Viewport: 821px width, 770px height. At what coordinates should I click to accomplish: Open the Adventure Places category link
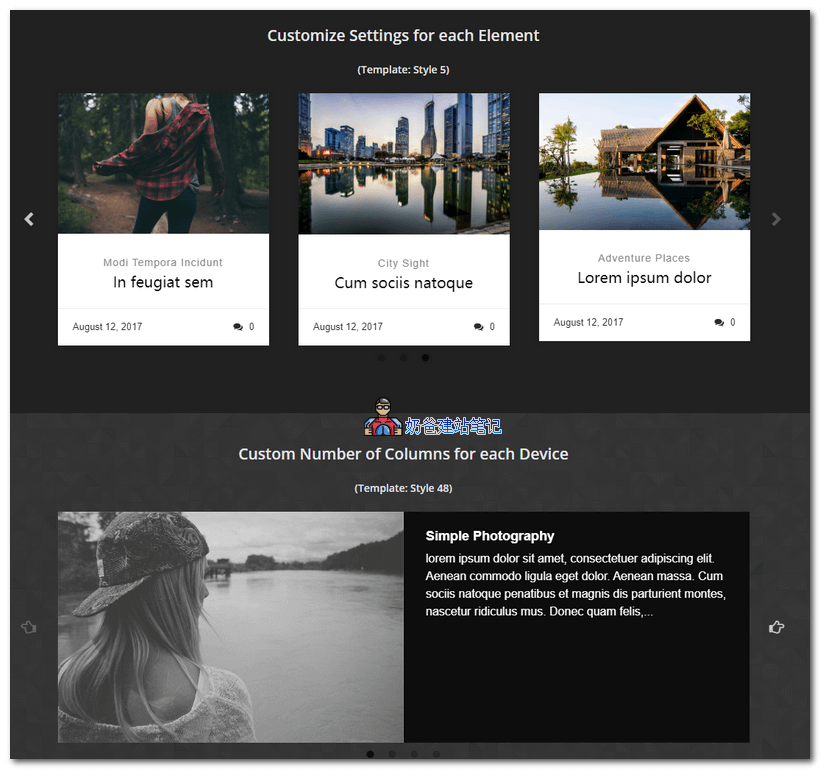[644, 258]
